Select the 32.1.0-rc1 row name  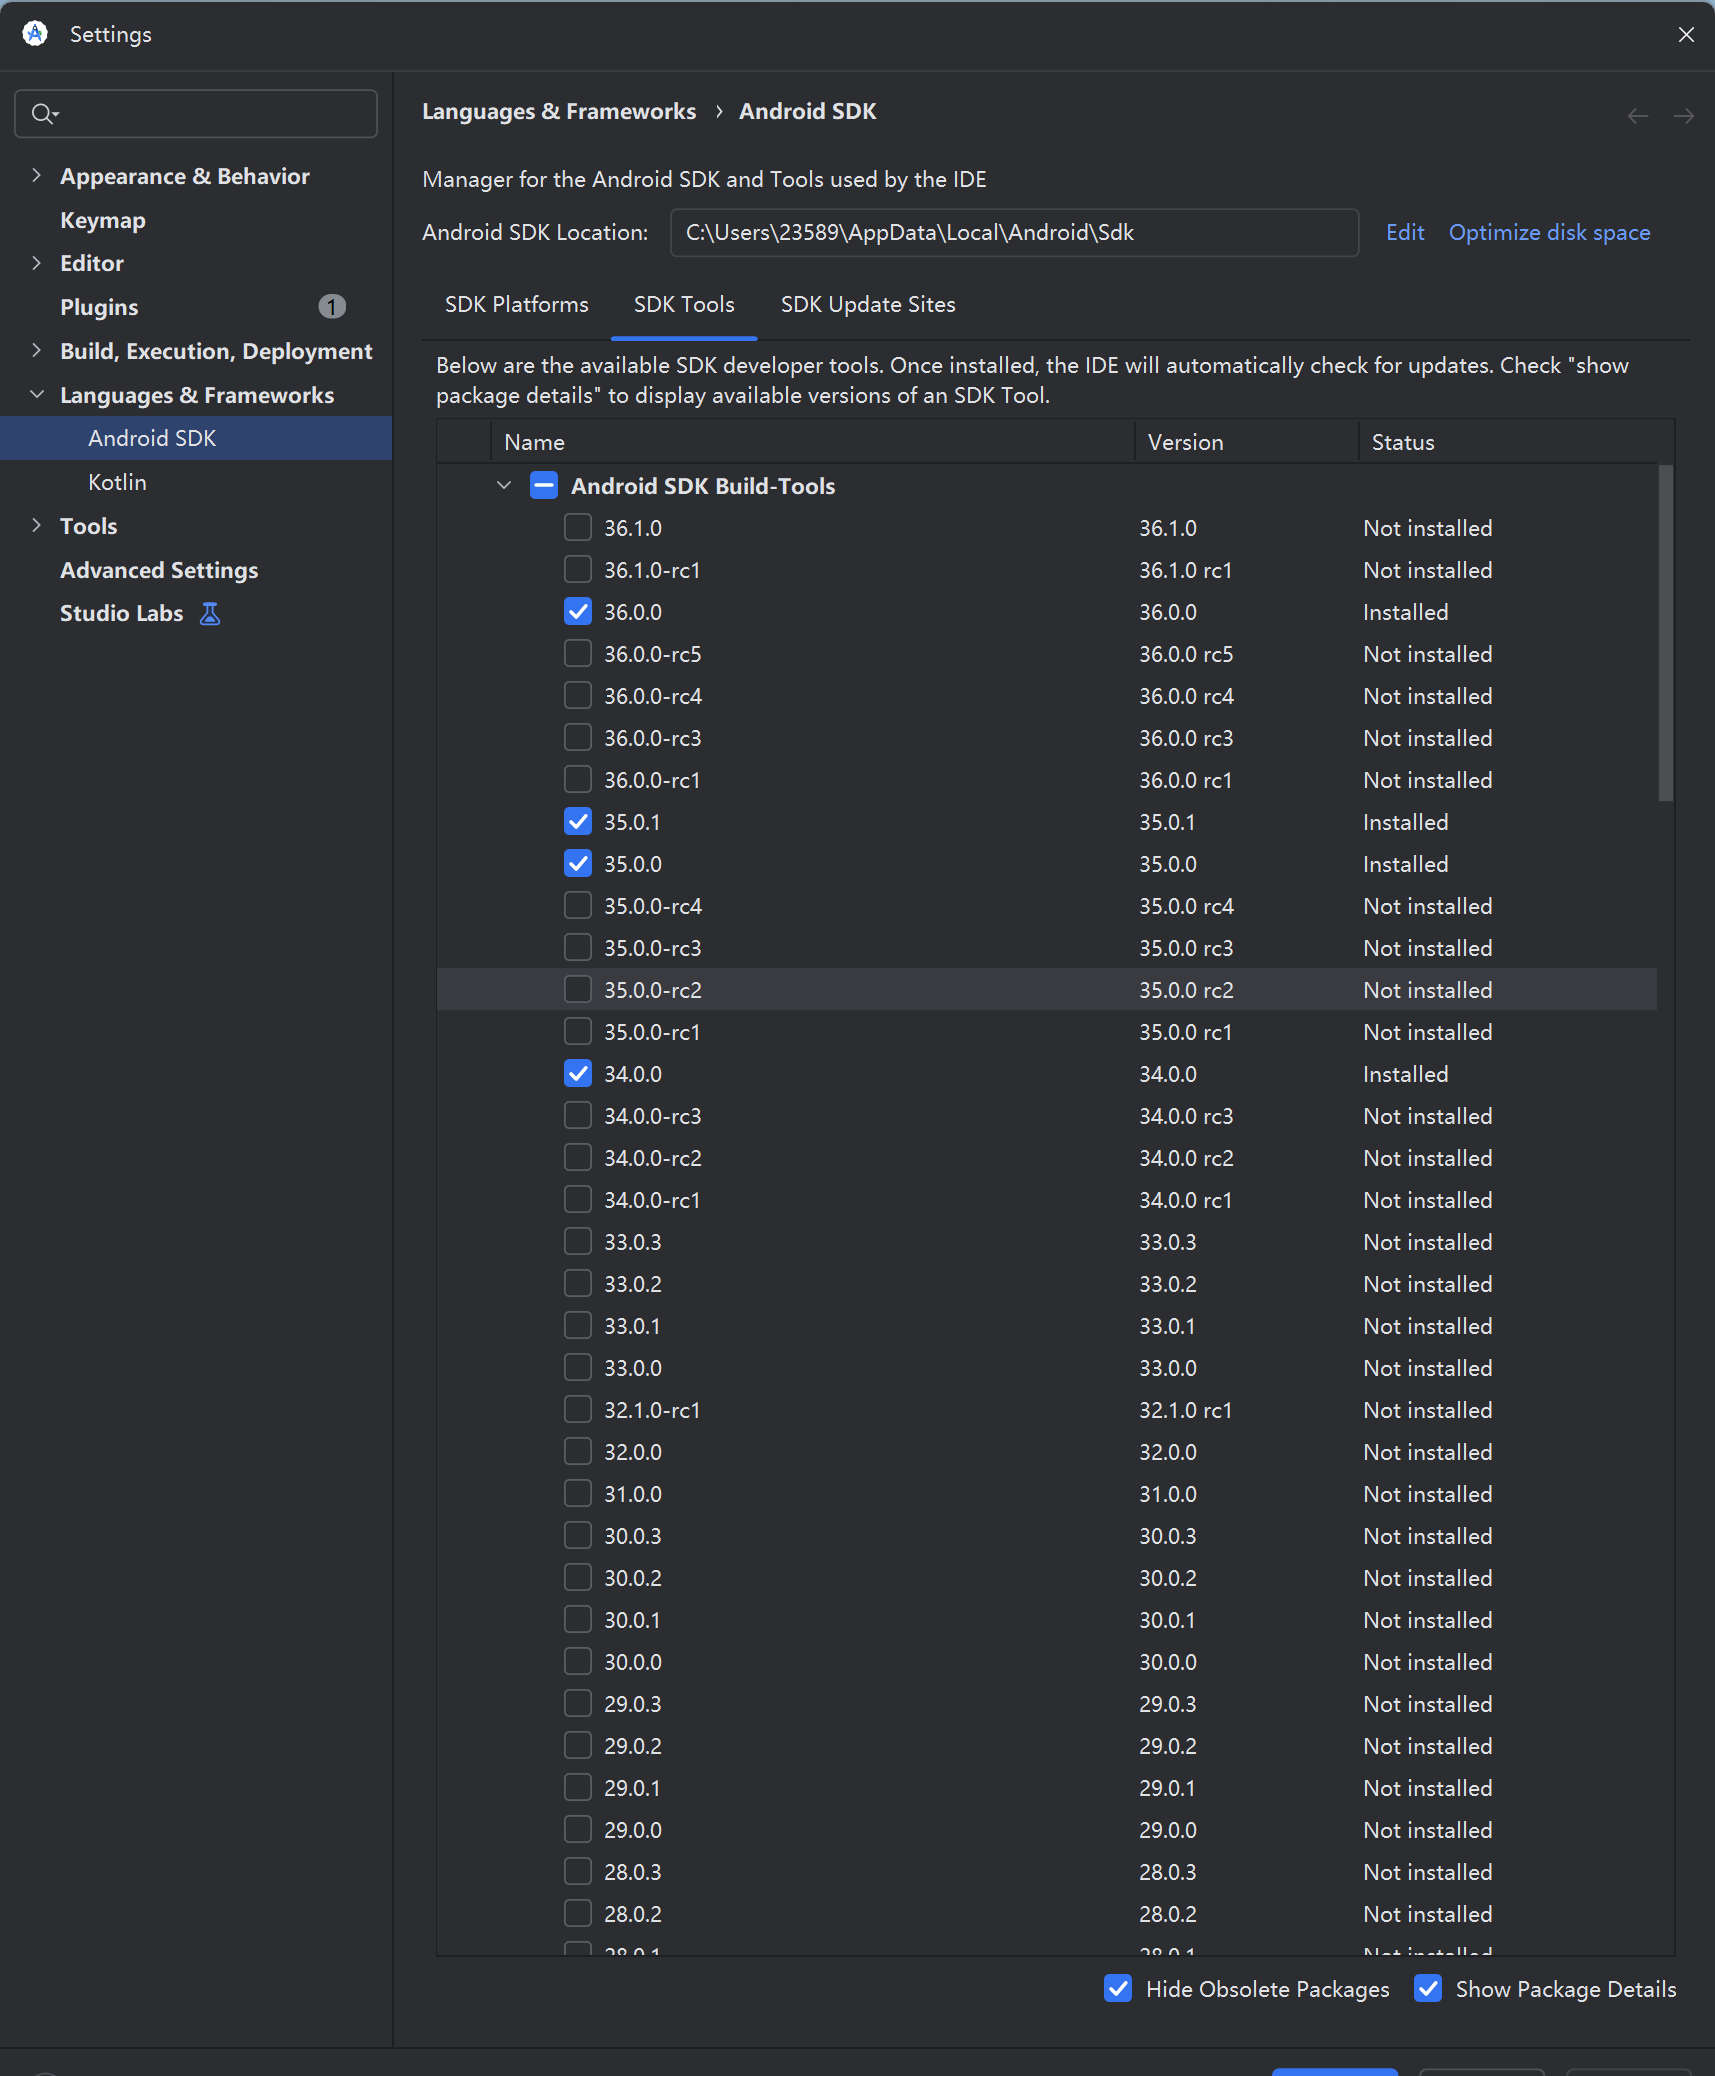click(x=652, y=1410)
